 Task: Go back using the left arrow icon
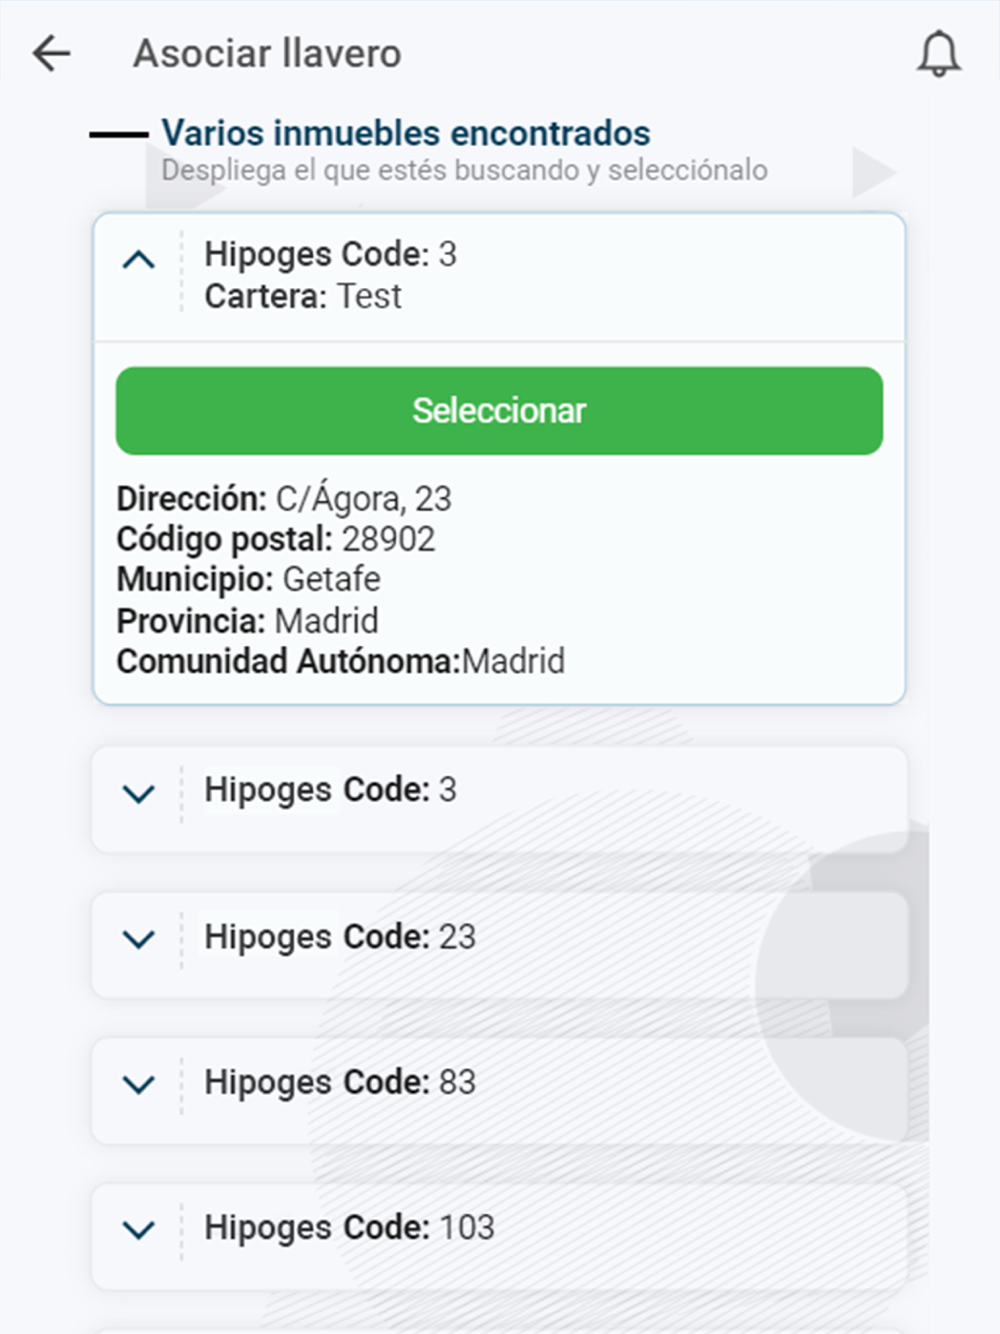[51, 53]
